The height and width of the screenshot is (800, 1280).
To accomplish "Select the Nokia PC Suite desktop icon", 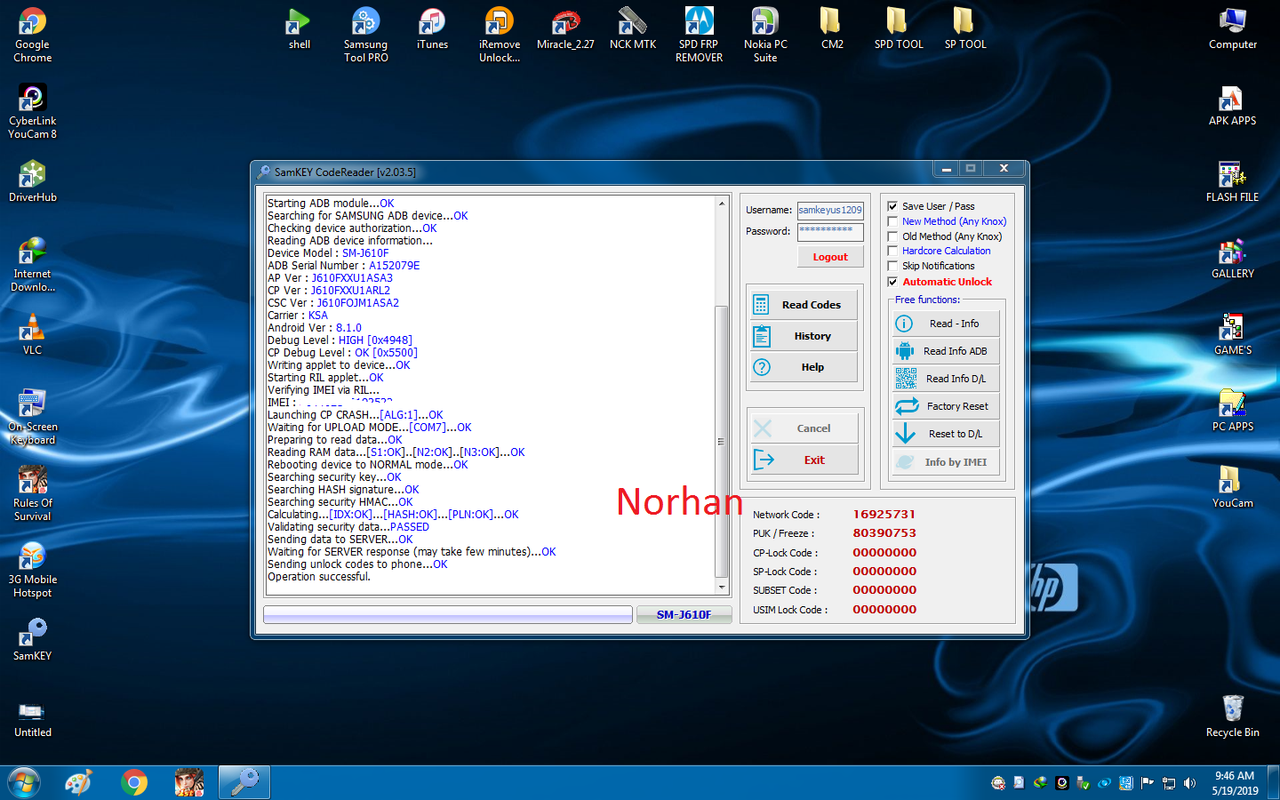I will 765,35.
